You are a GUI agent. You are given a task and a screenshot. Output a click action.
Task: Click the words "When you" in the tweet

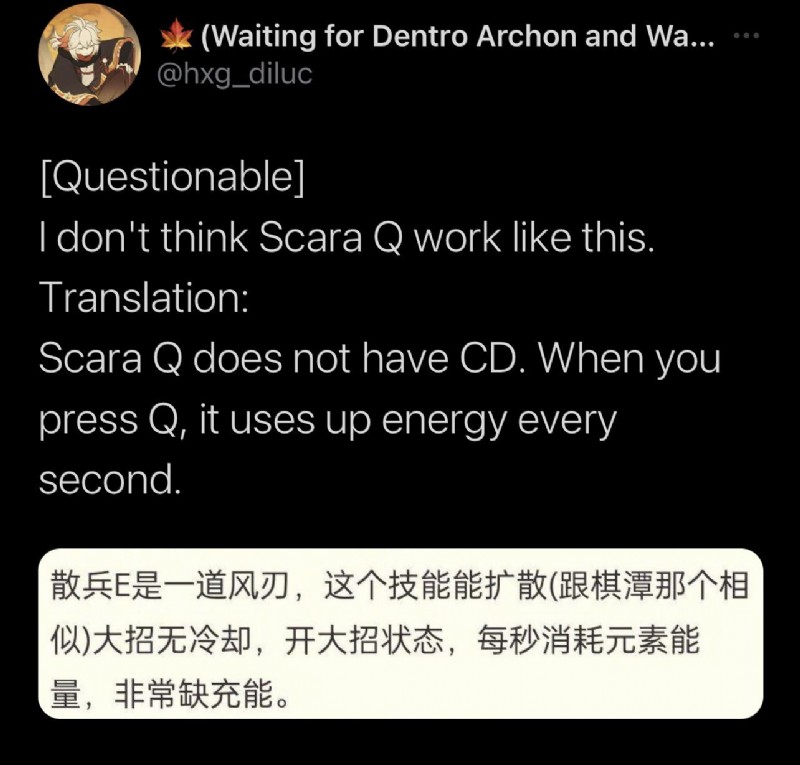(630, 359)
